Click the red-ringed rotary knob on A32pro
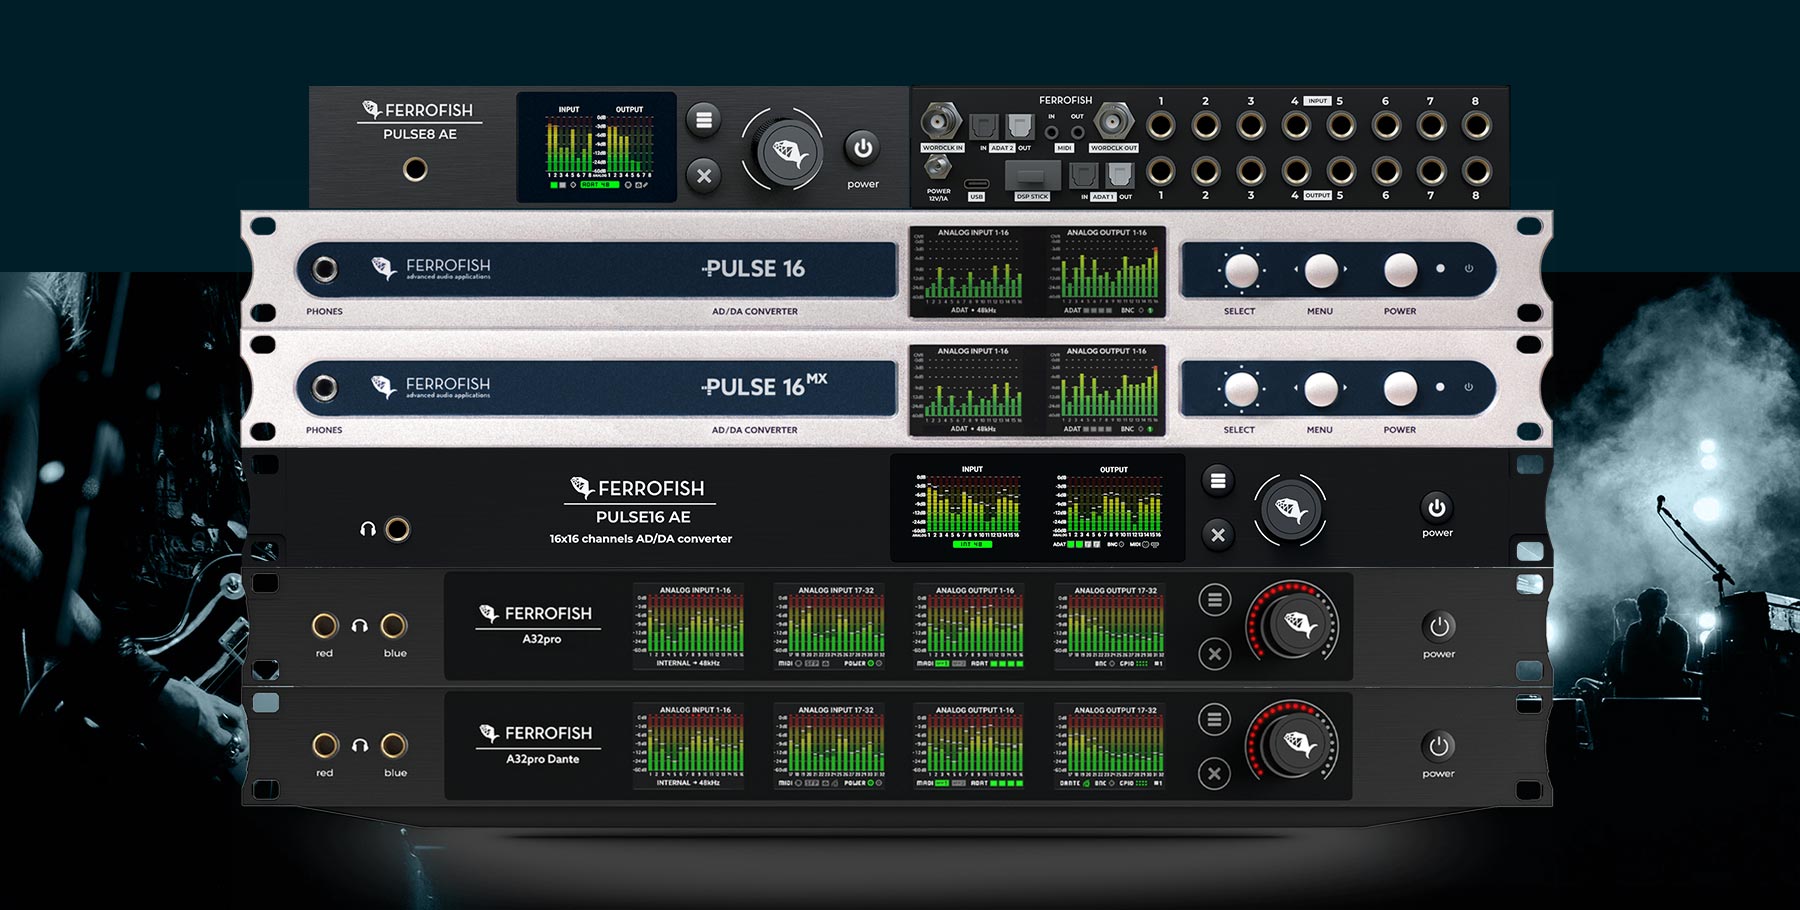 click(1292, 625)
